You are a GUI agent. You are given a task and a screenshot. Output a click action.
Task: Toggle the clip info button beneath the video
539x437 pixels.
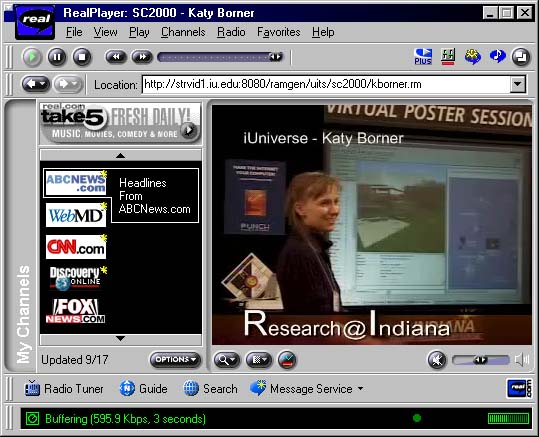point(287,360)
